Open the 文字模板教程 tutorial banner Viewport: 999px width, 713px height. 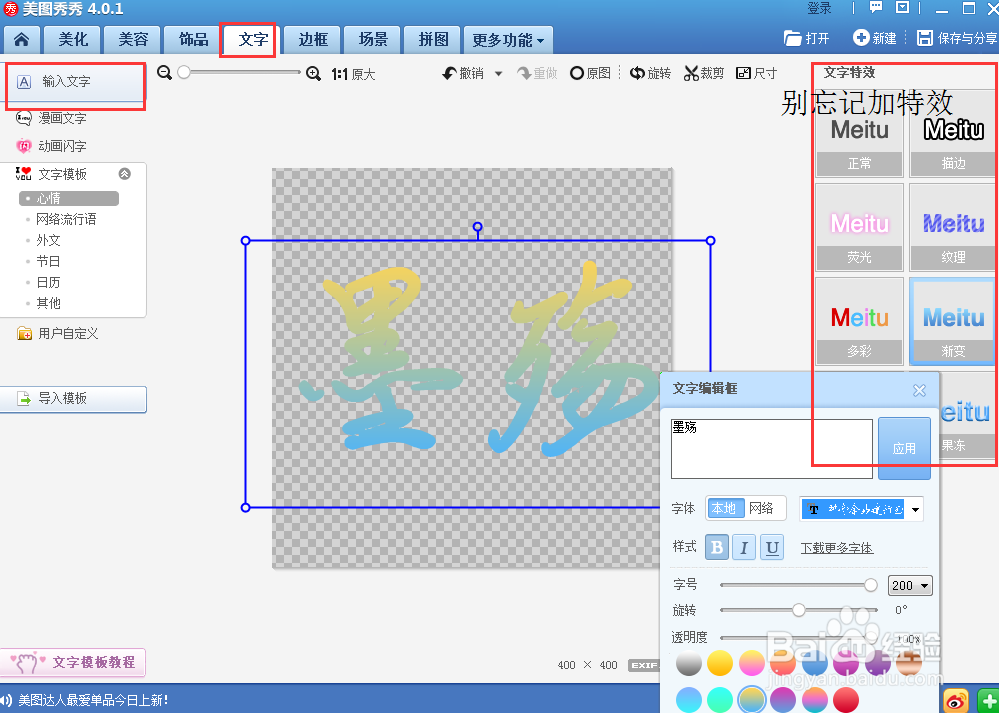[73, 662]
